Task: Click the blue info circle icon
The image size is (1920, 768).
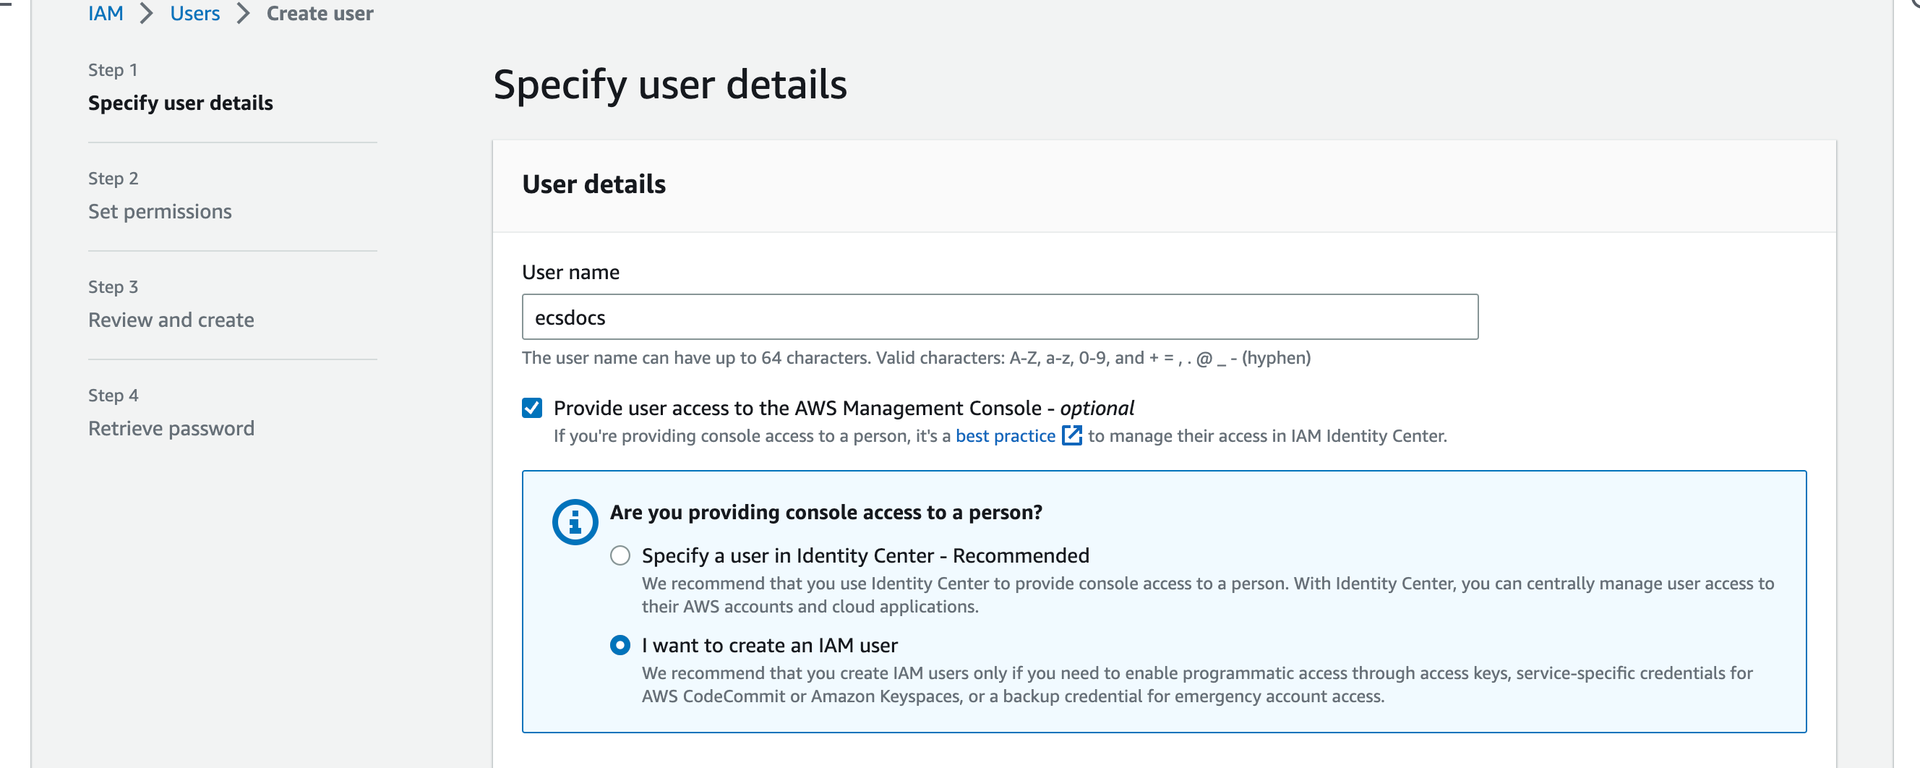Action: 575,522
